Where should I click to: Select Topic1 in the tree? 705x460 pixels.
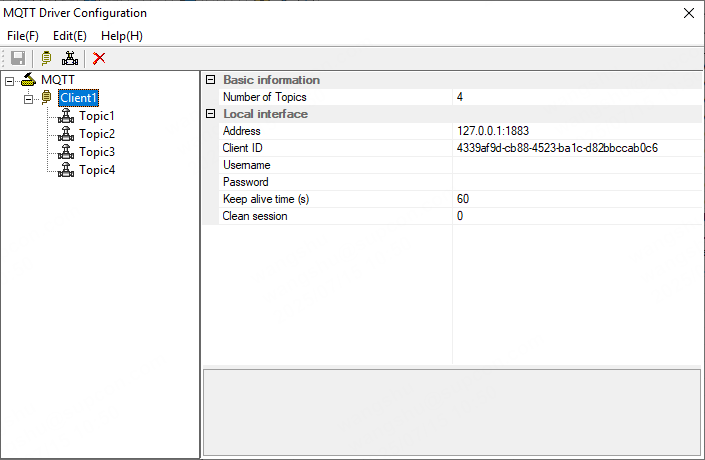pyautogui.click(x=97, y=116)
